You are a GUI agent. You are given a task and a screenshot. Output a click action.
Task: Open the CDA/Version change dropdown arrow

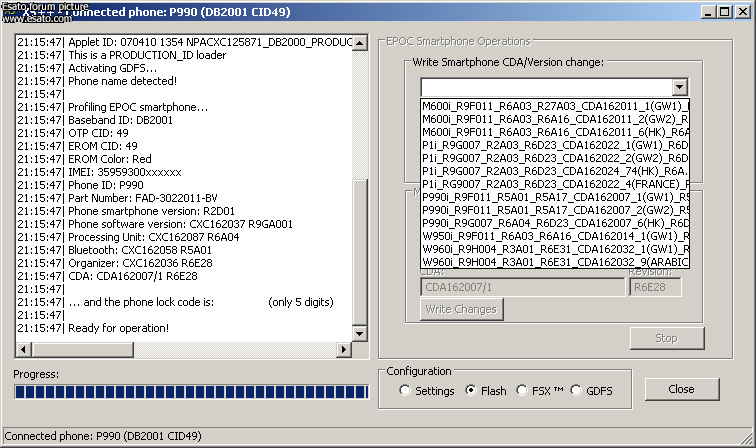point(679,87)
